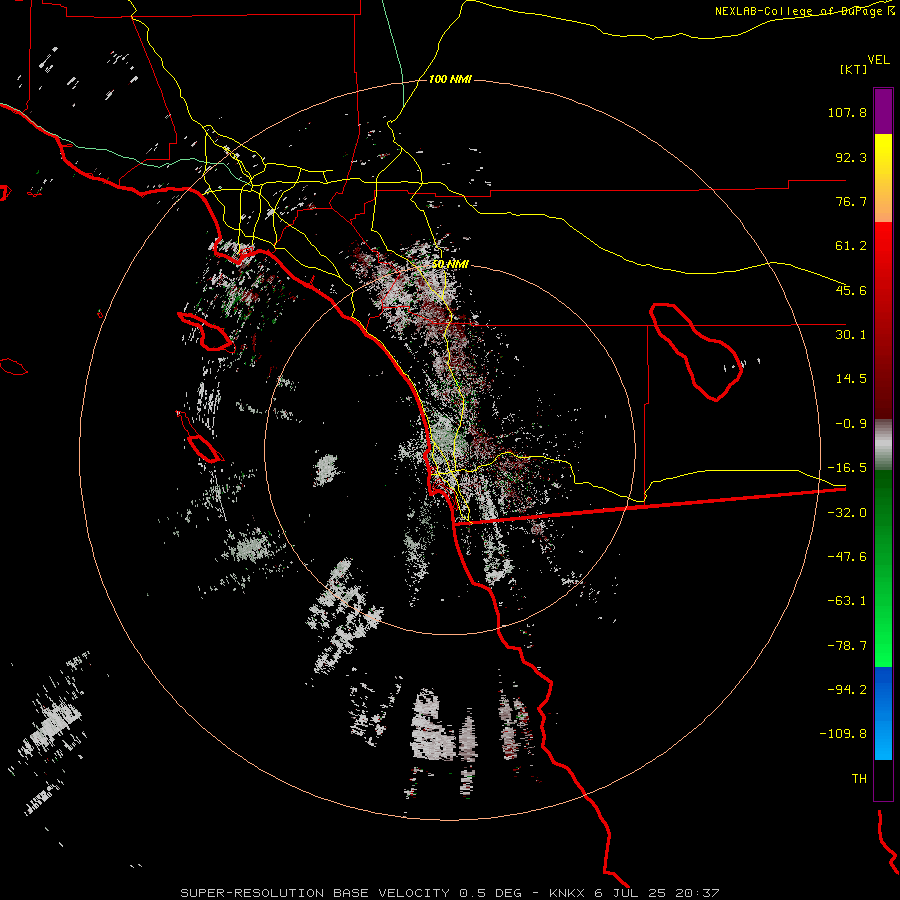Click the 100 NMI range ring label
This screenshot has height=900, width=900.
450,79
